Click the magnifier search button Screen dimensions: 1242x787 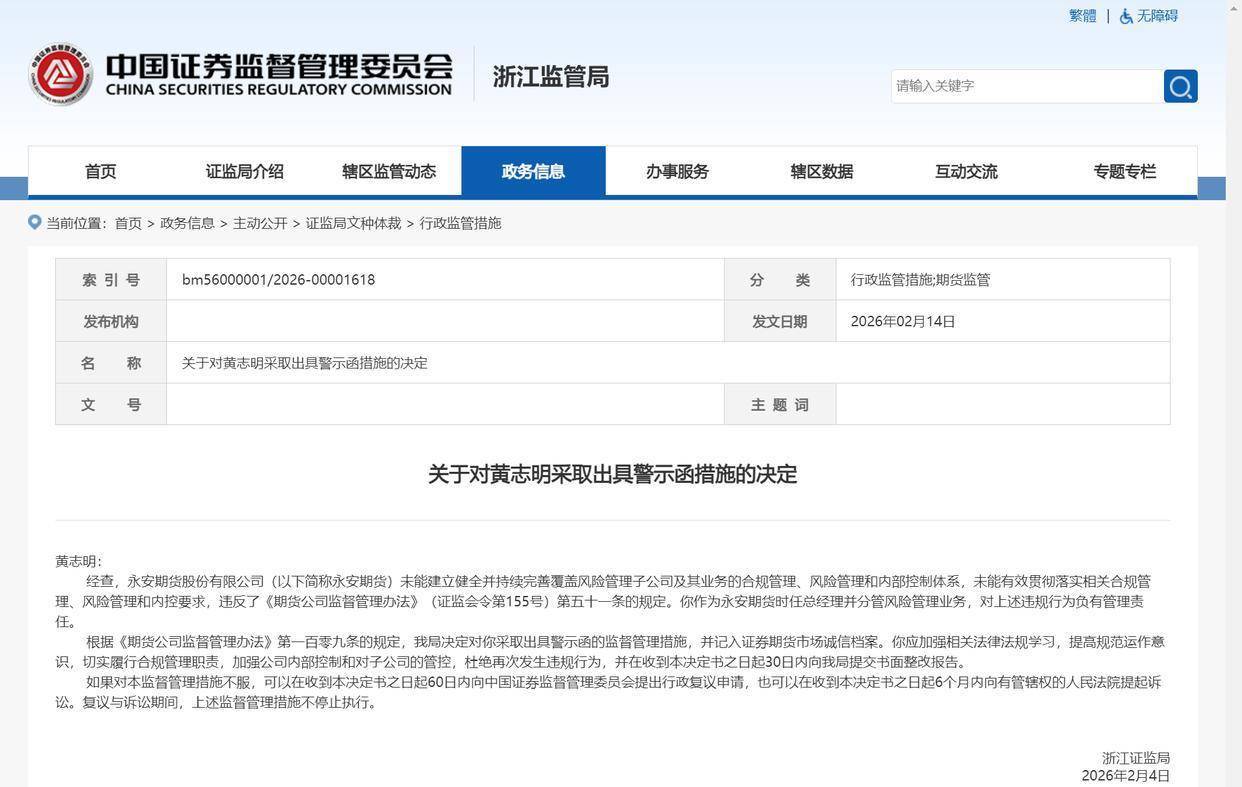1180,86
